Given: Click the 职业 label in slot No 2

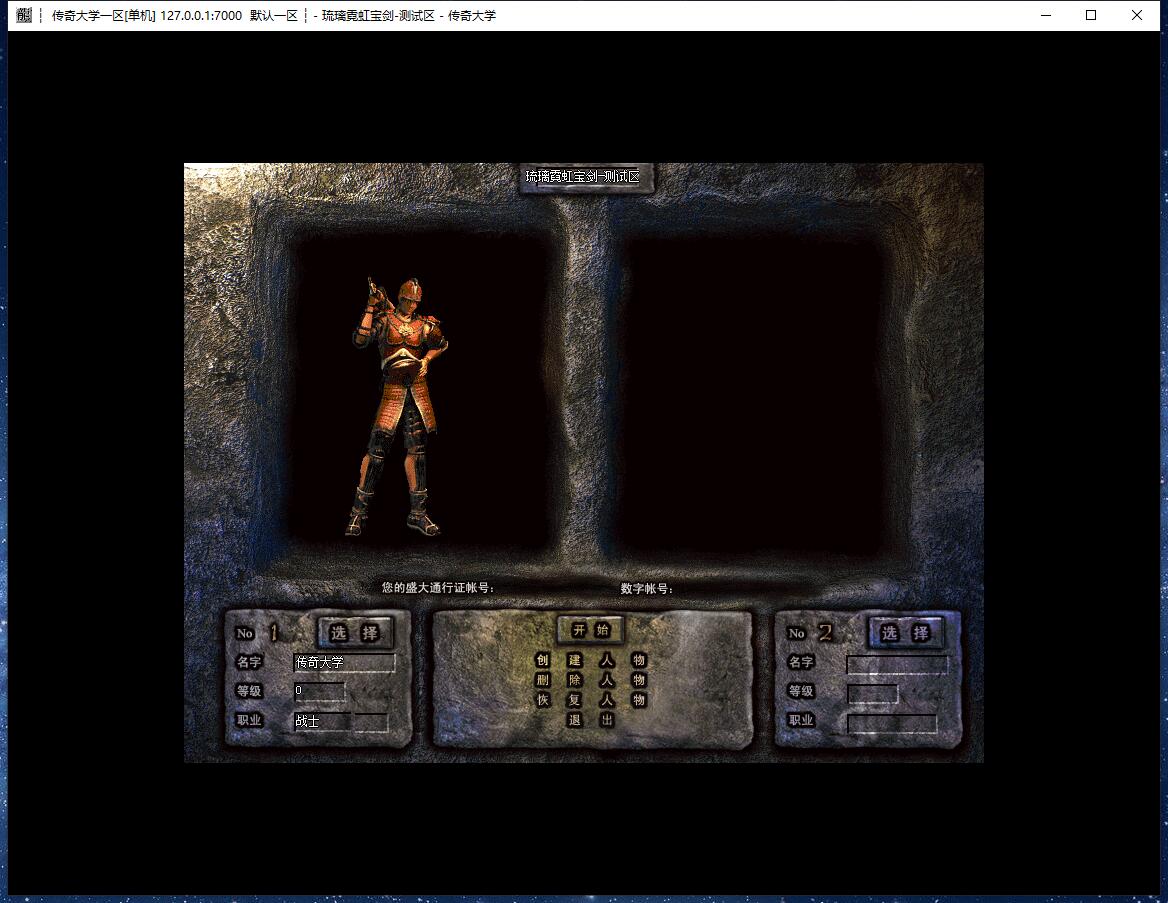Looking at the screenshot, I should (x=801, y=720).
